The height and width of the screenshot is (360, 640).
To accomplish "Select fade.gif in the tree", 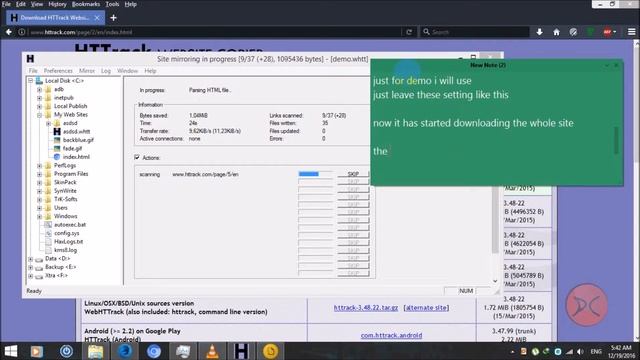I will [72, 149].
